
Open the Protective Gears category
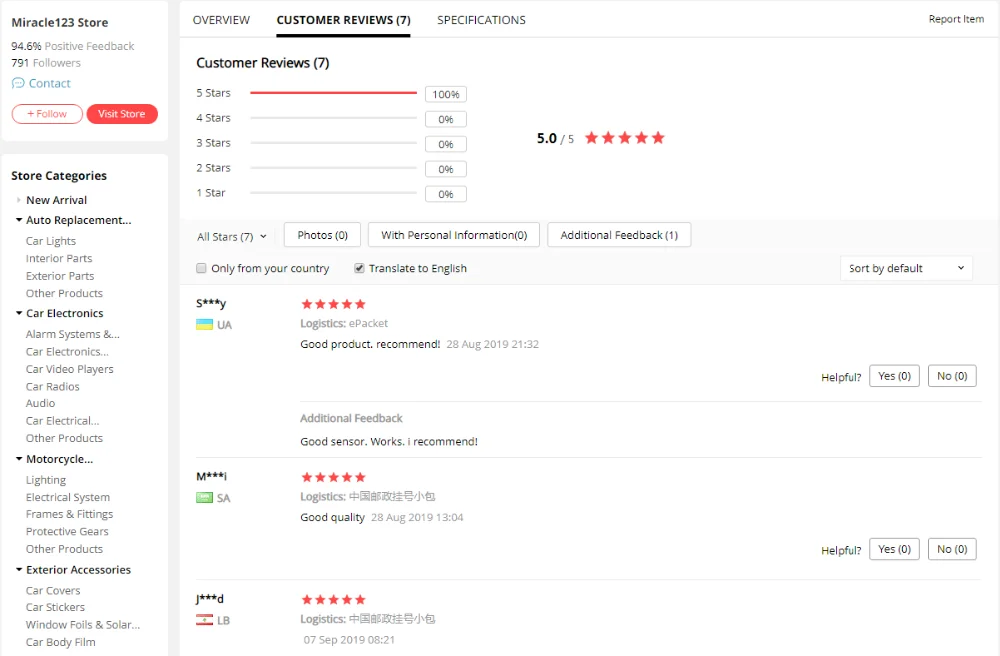tap(67, 531)
